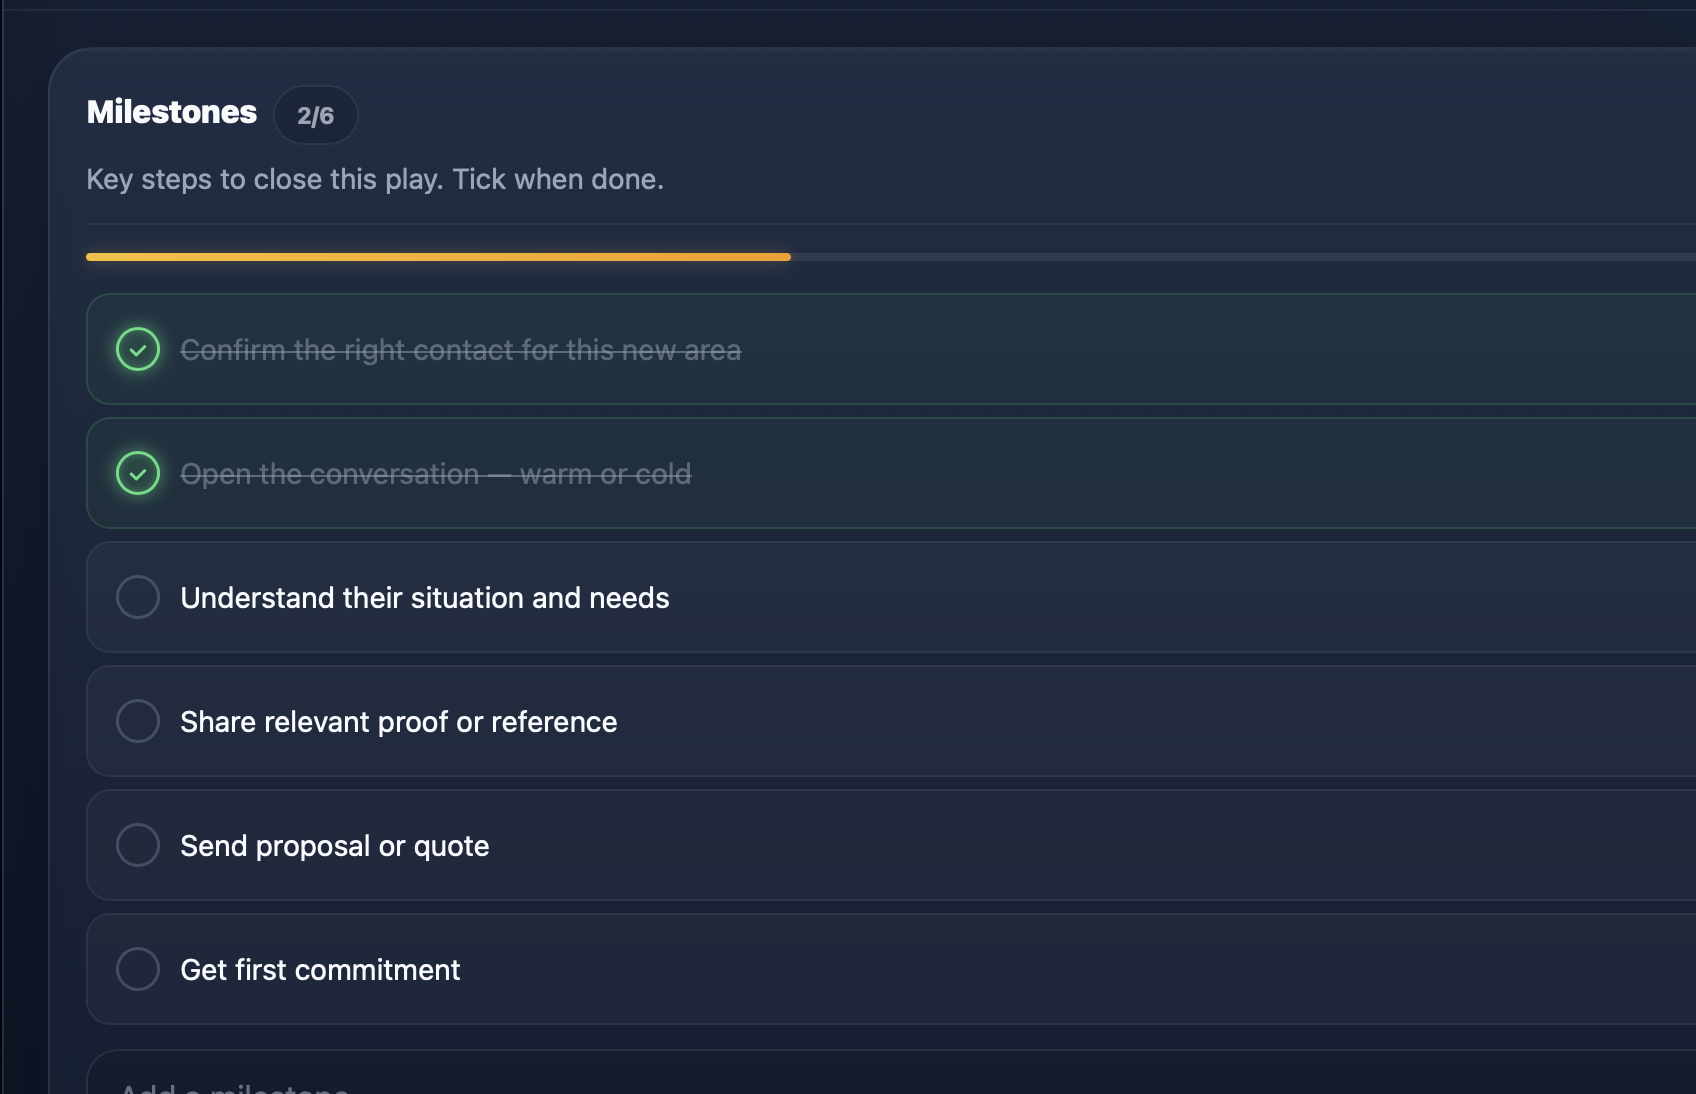Click the '2/6' progress badge
The image size is (1696, 1094).
316,115
